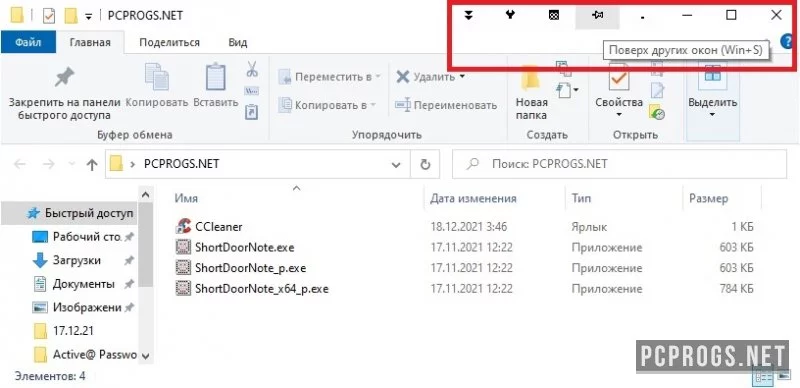Click the scissors Cut icon
Viewport: 800px width, 388px height.
(x=252, y=69)
